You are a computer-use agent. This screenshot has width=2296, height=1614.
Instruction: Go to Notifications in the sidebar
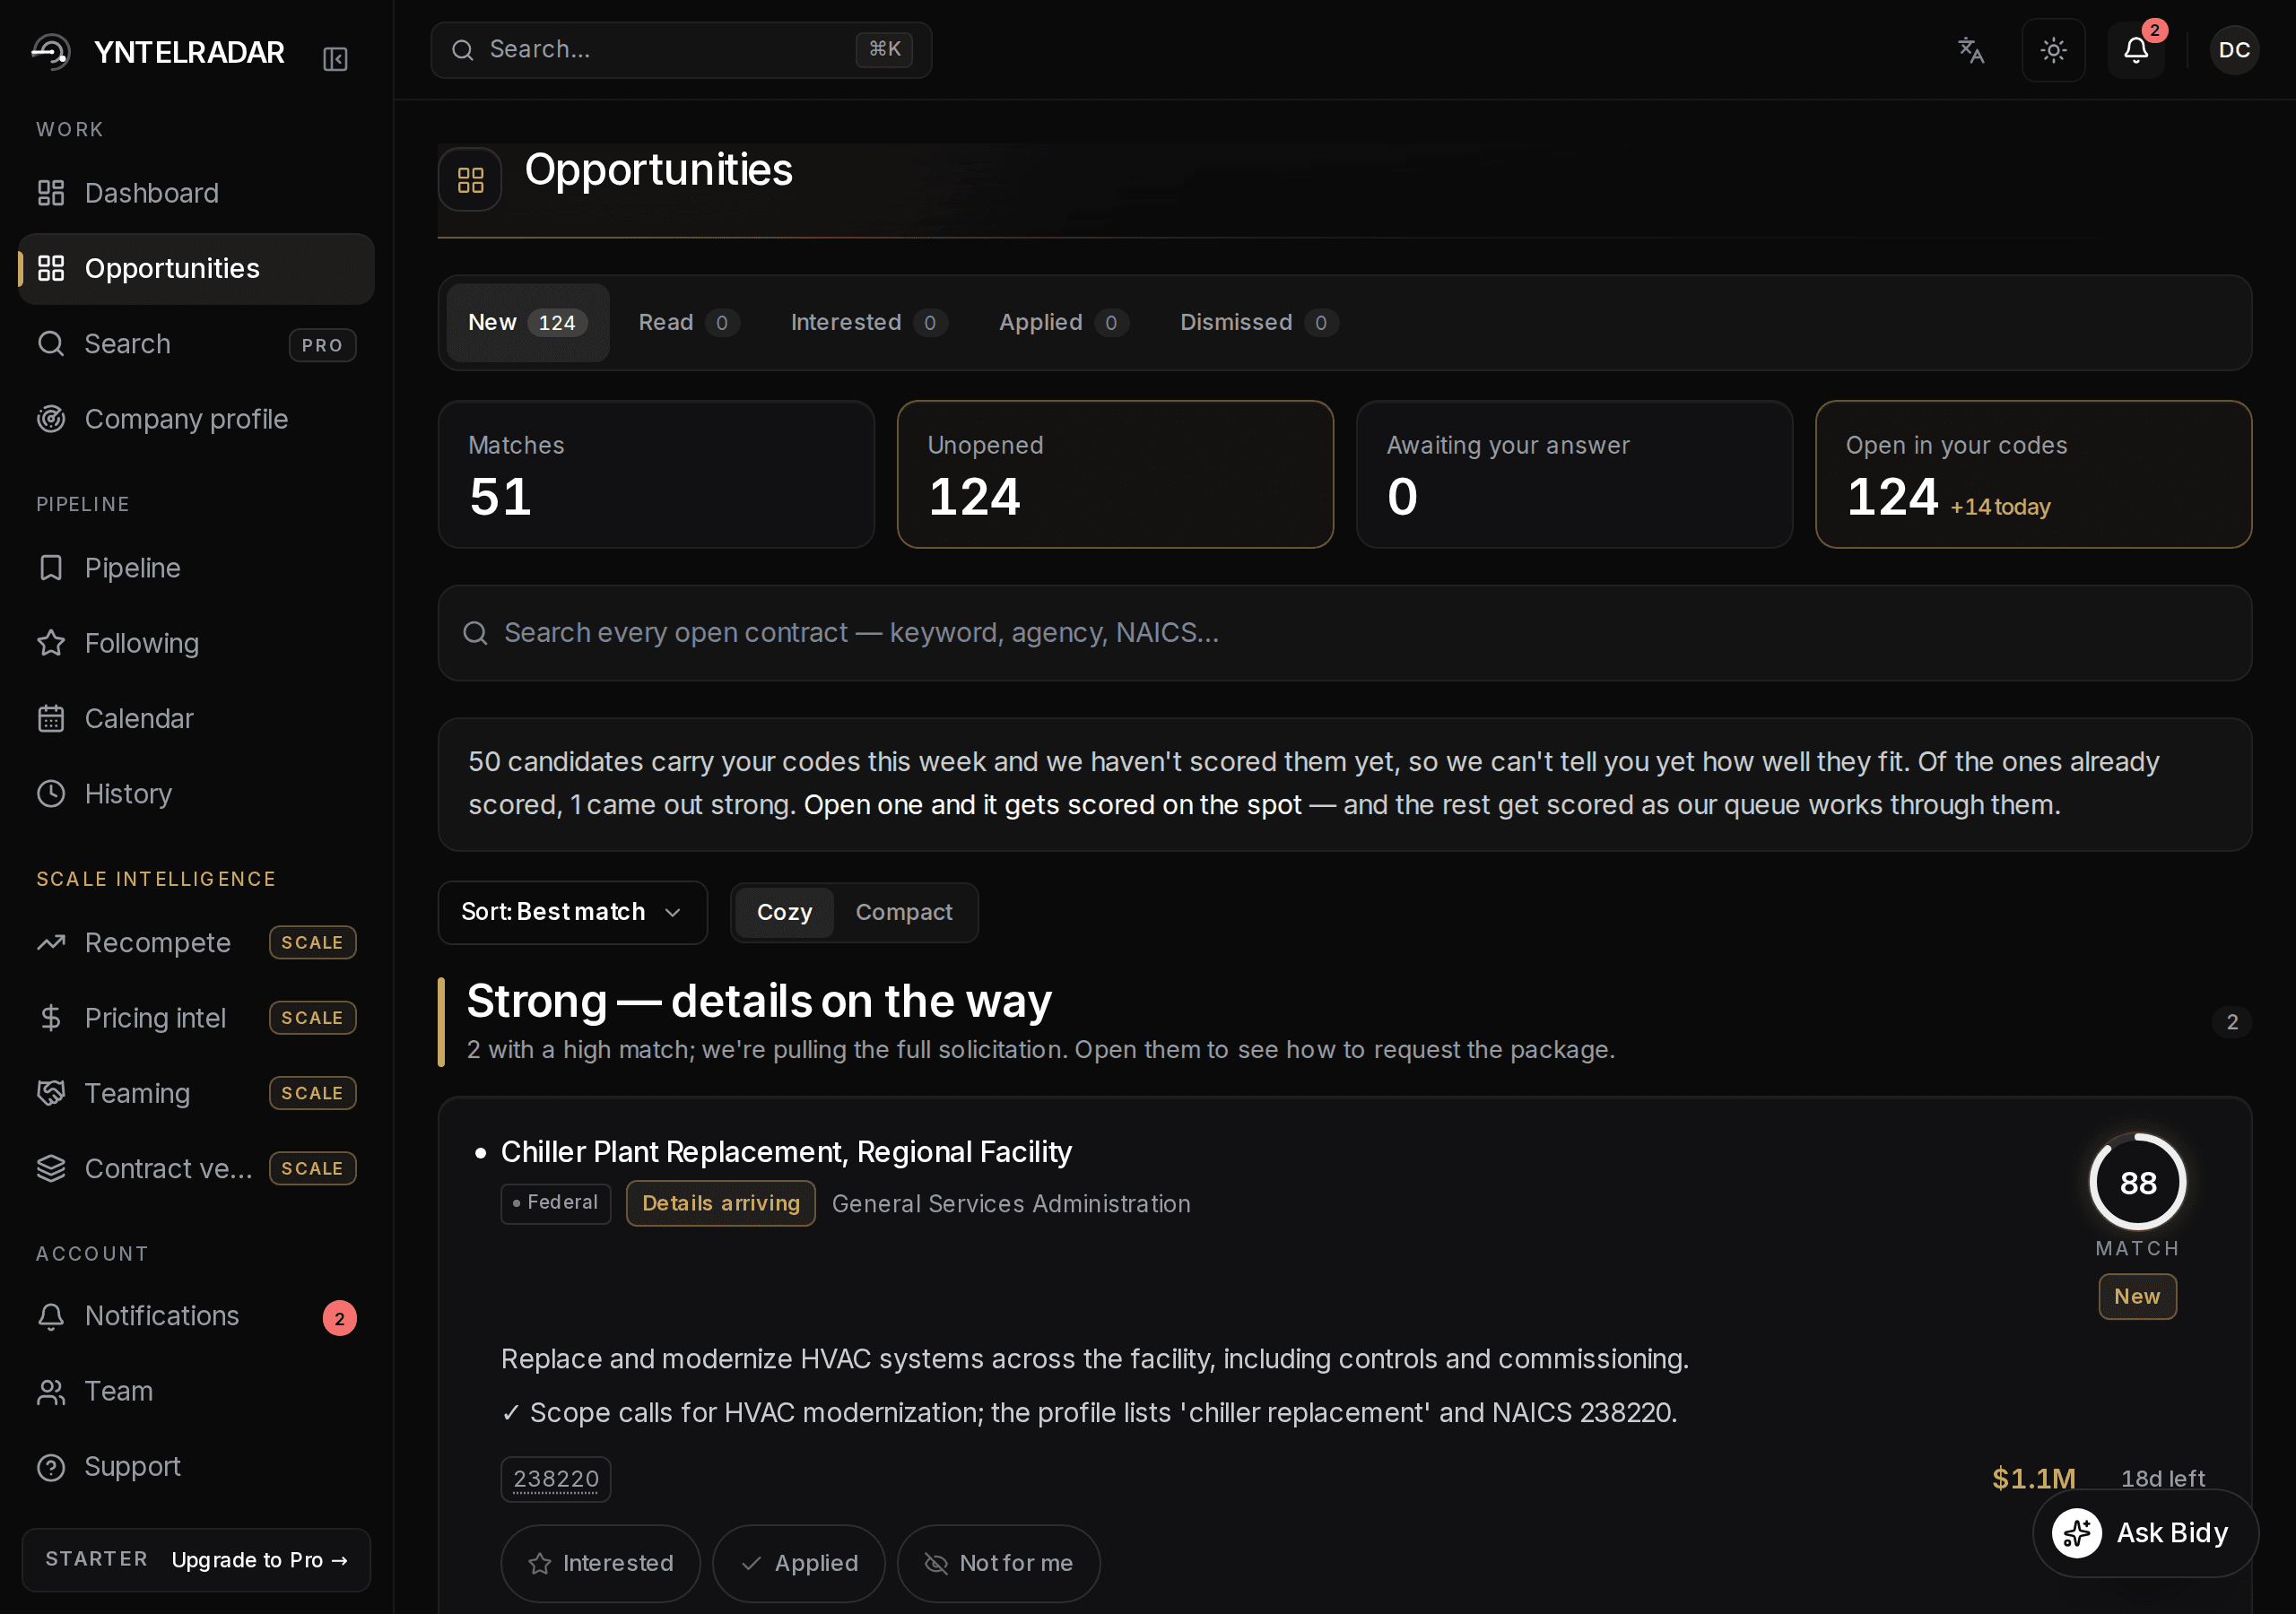(196, 1316)
